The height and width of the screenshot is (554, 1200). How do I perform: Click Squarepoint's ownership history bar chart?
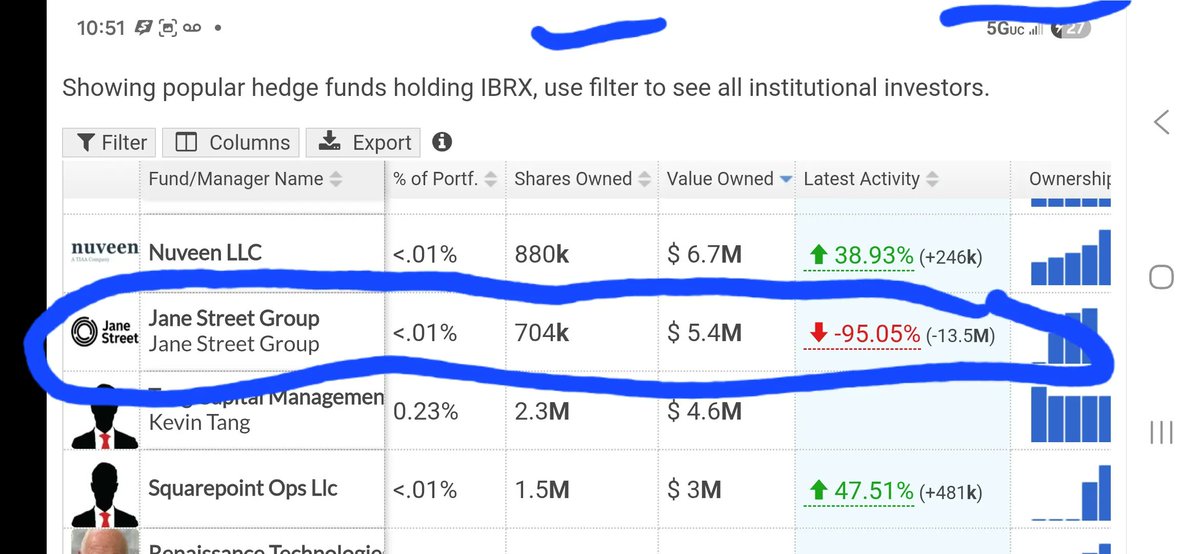(1071, 492)
